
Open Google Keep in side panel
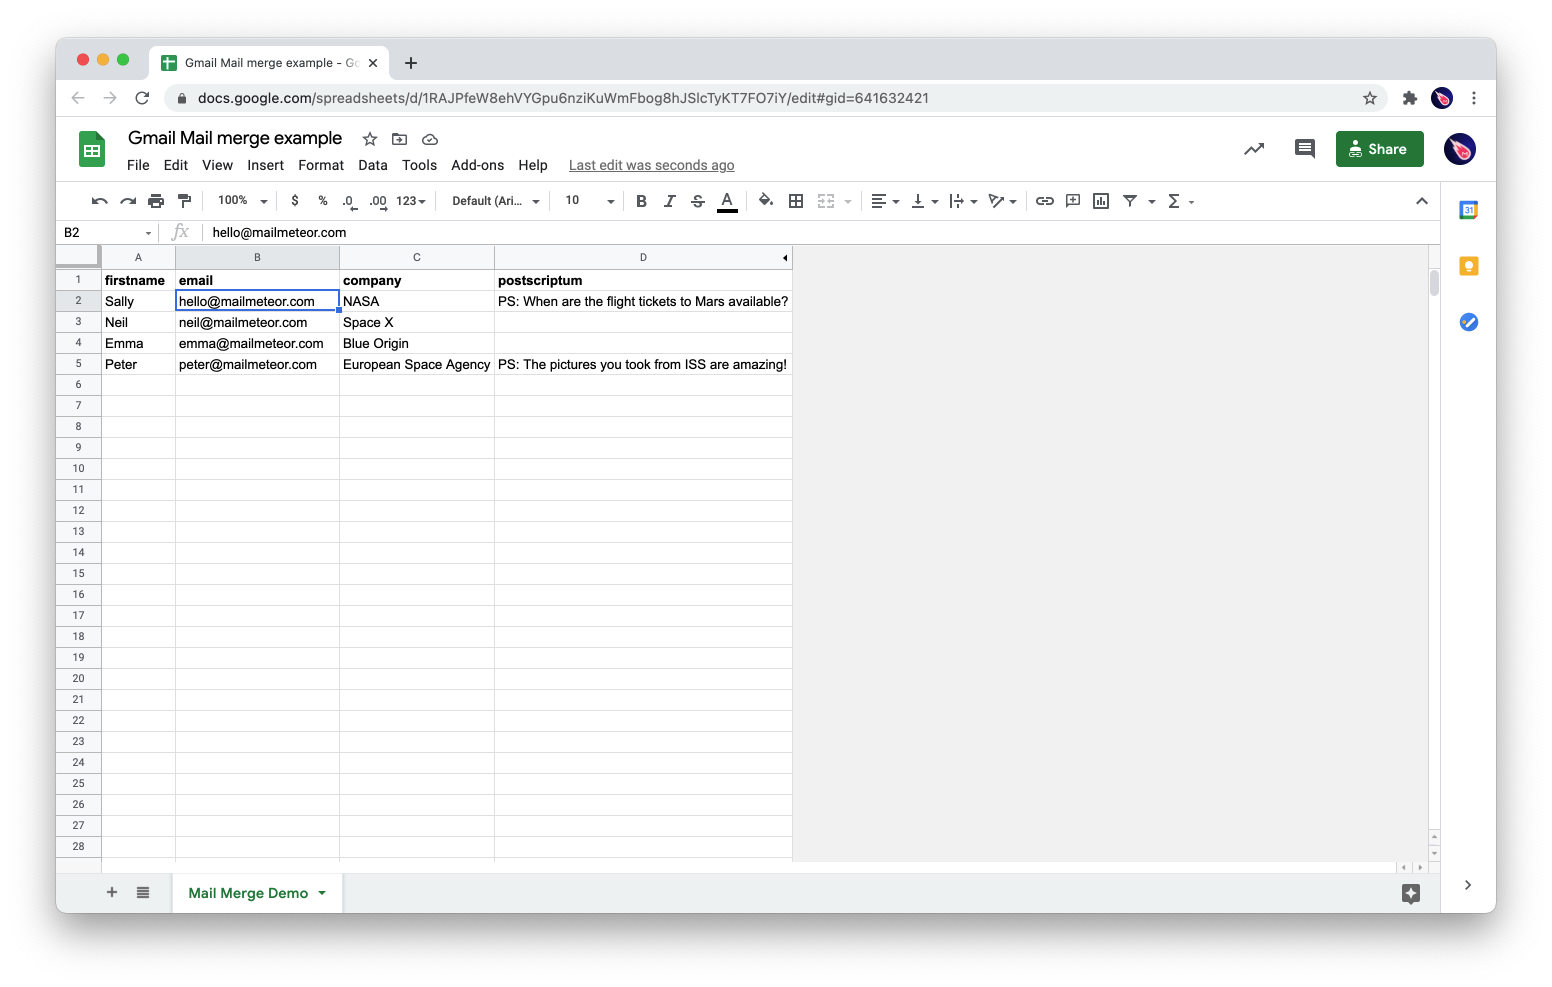(x=1468, y=266)
